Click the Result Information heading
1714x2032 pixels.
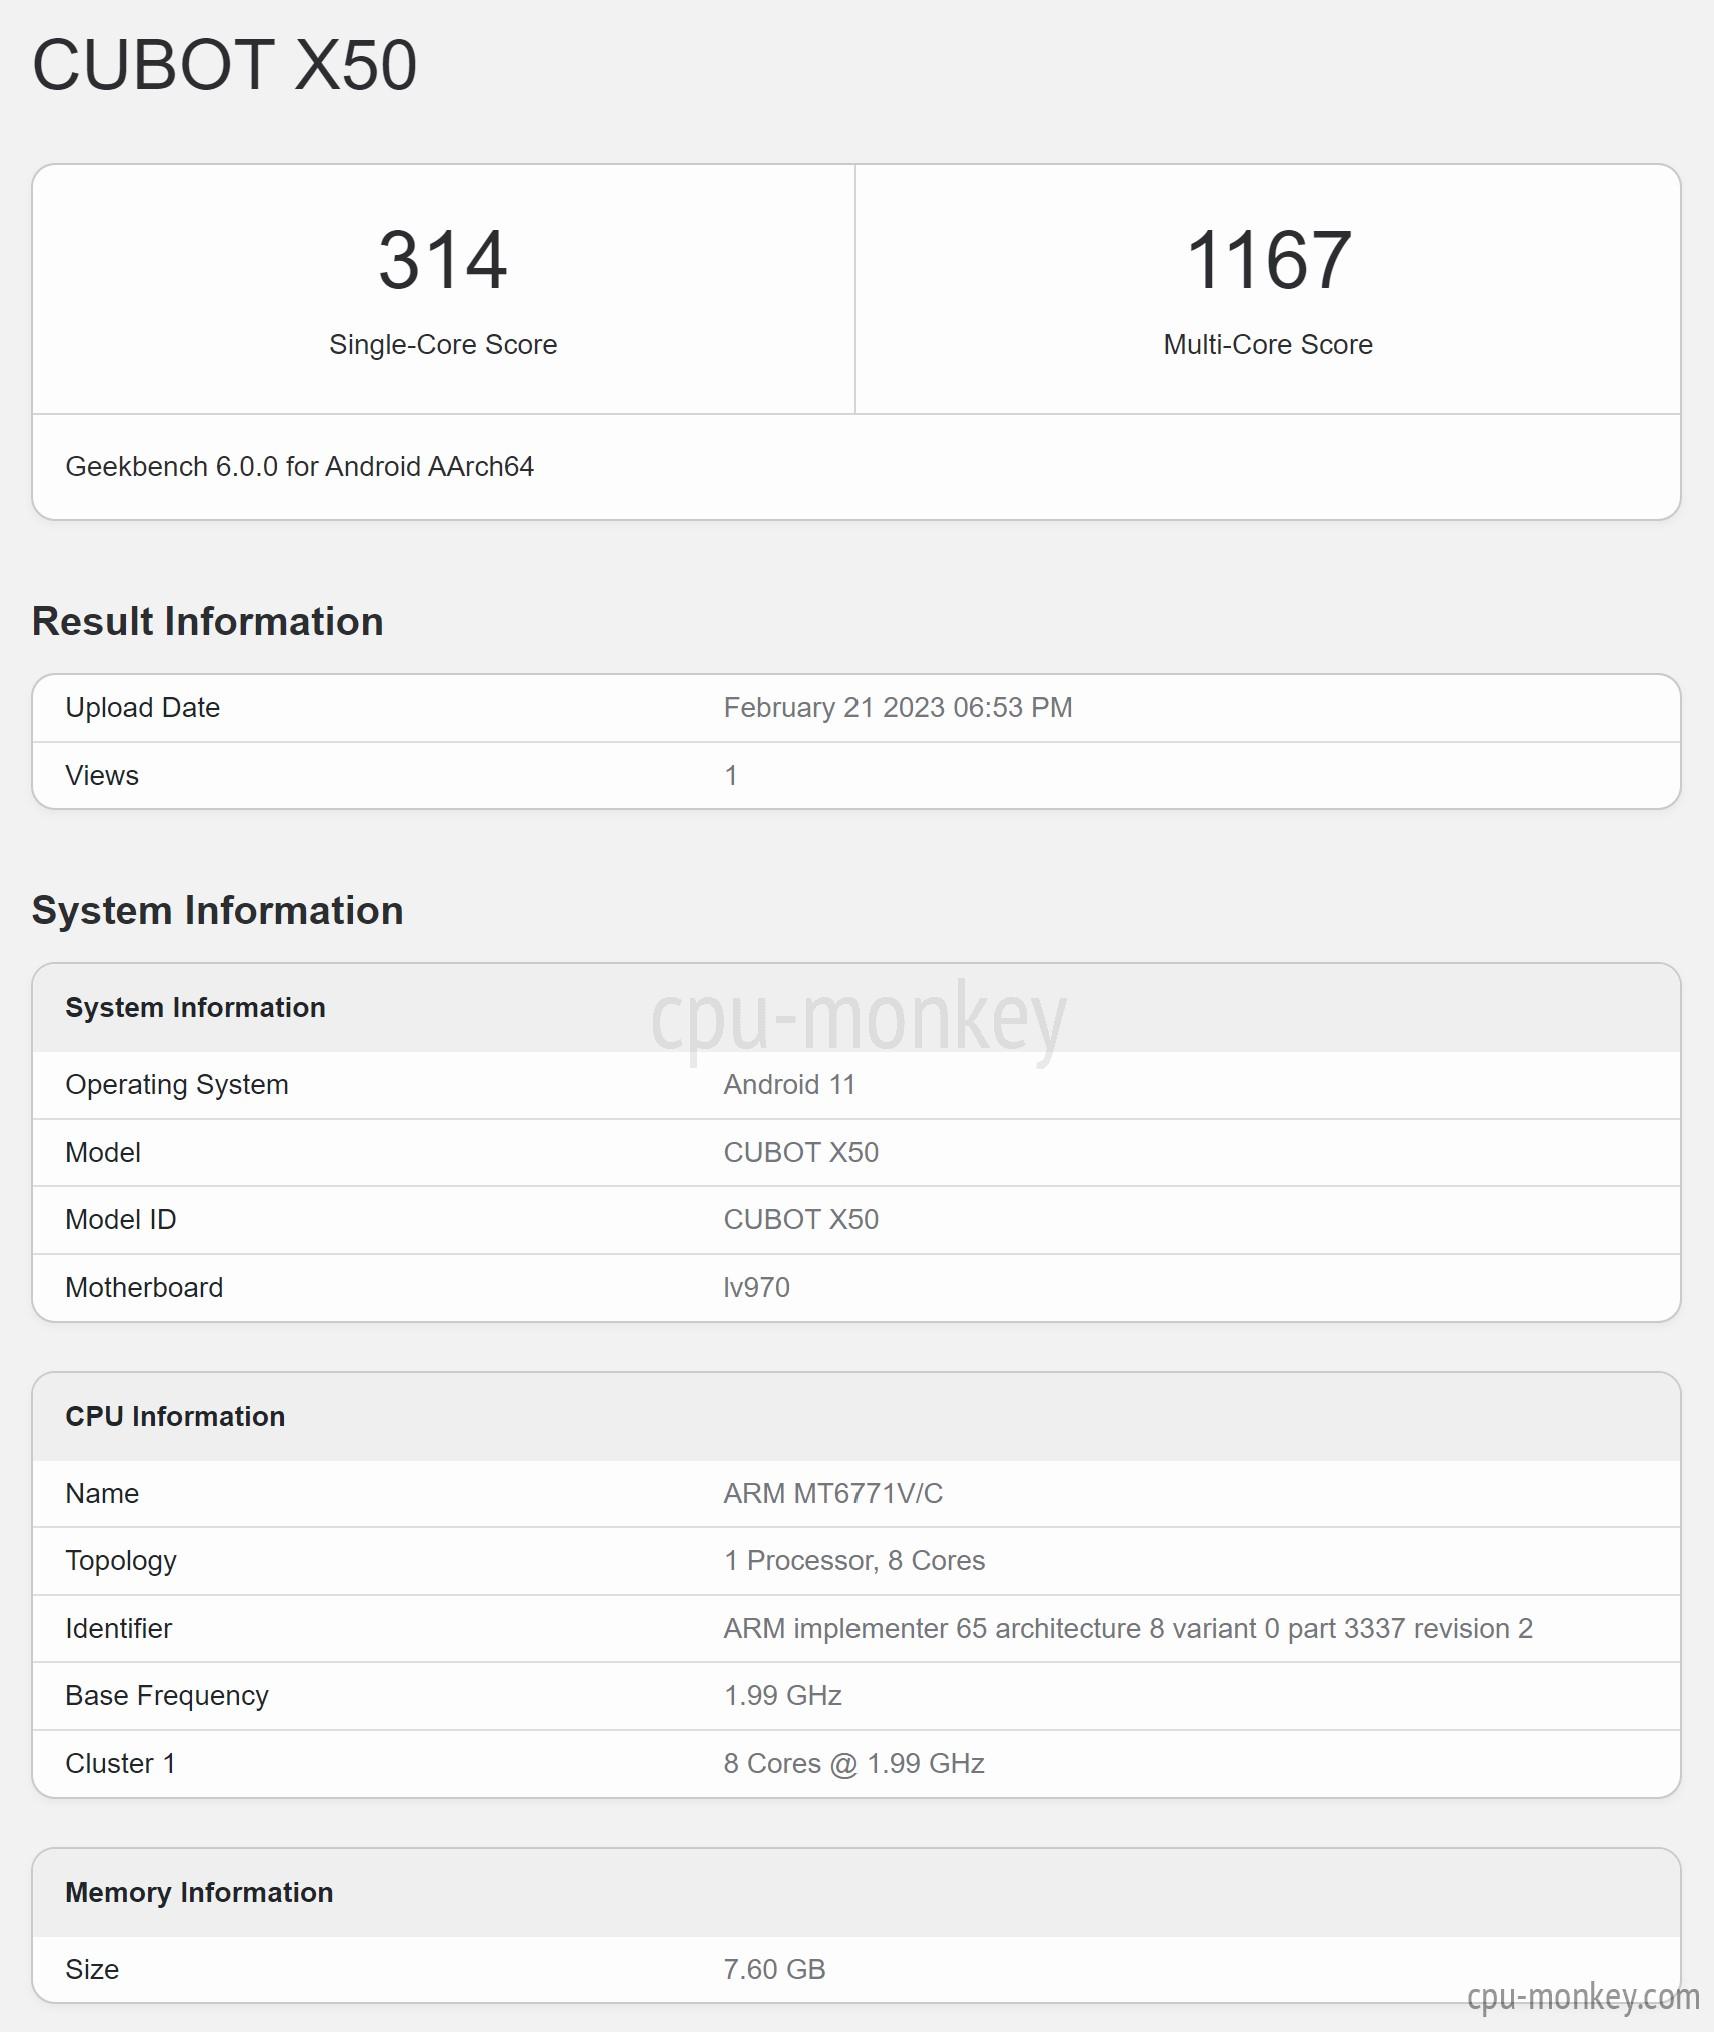[208, 621]
